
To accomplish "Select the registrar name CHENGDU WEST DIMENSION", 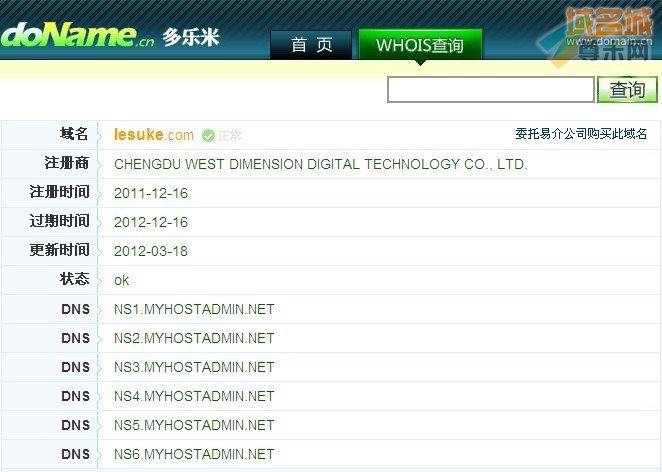I will pos(320,164).
